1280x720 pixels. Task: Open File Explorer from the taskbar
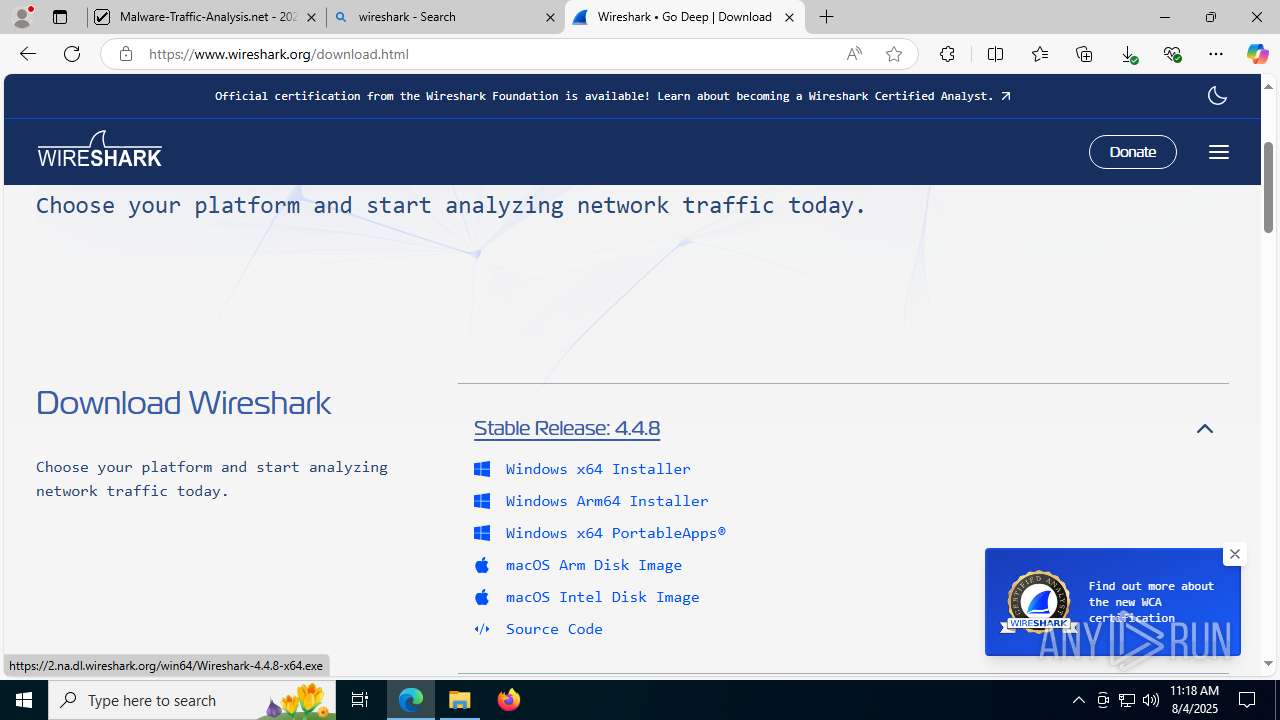[460, 700]
